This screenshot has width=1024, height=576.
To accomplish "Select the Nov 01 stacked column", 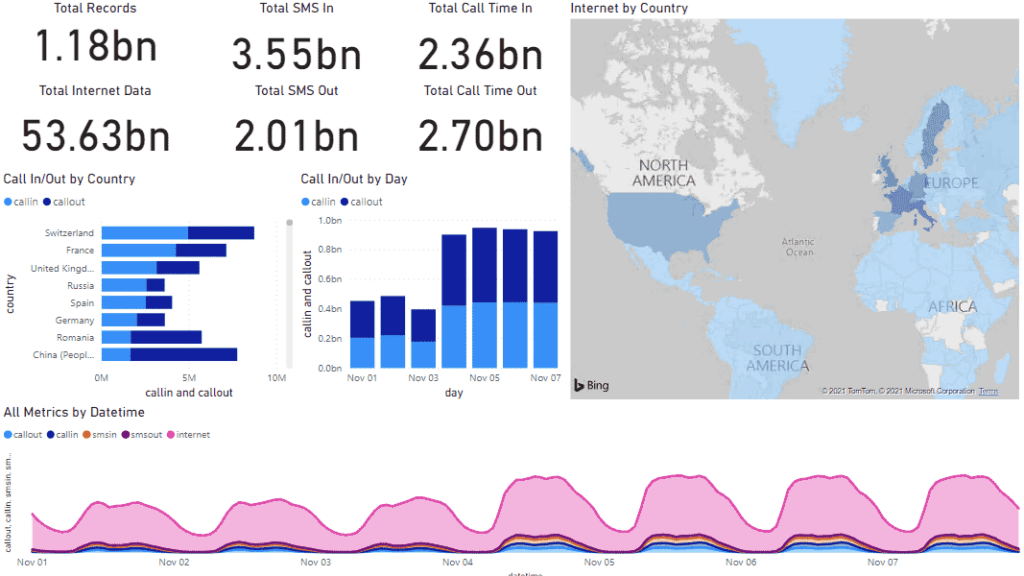I will [x=362, y=334].
